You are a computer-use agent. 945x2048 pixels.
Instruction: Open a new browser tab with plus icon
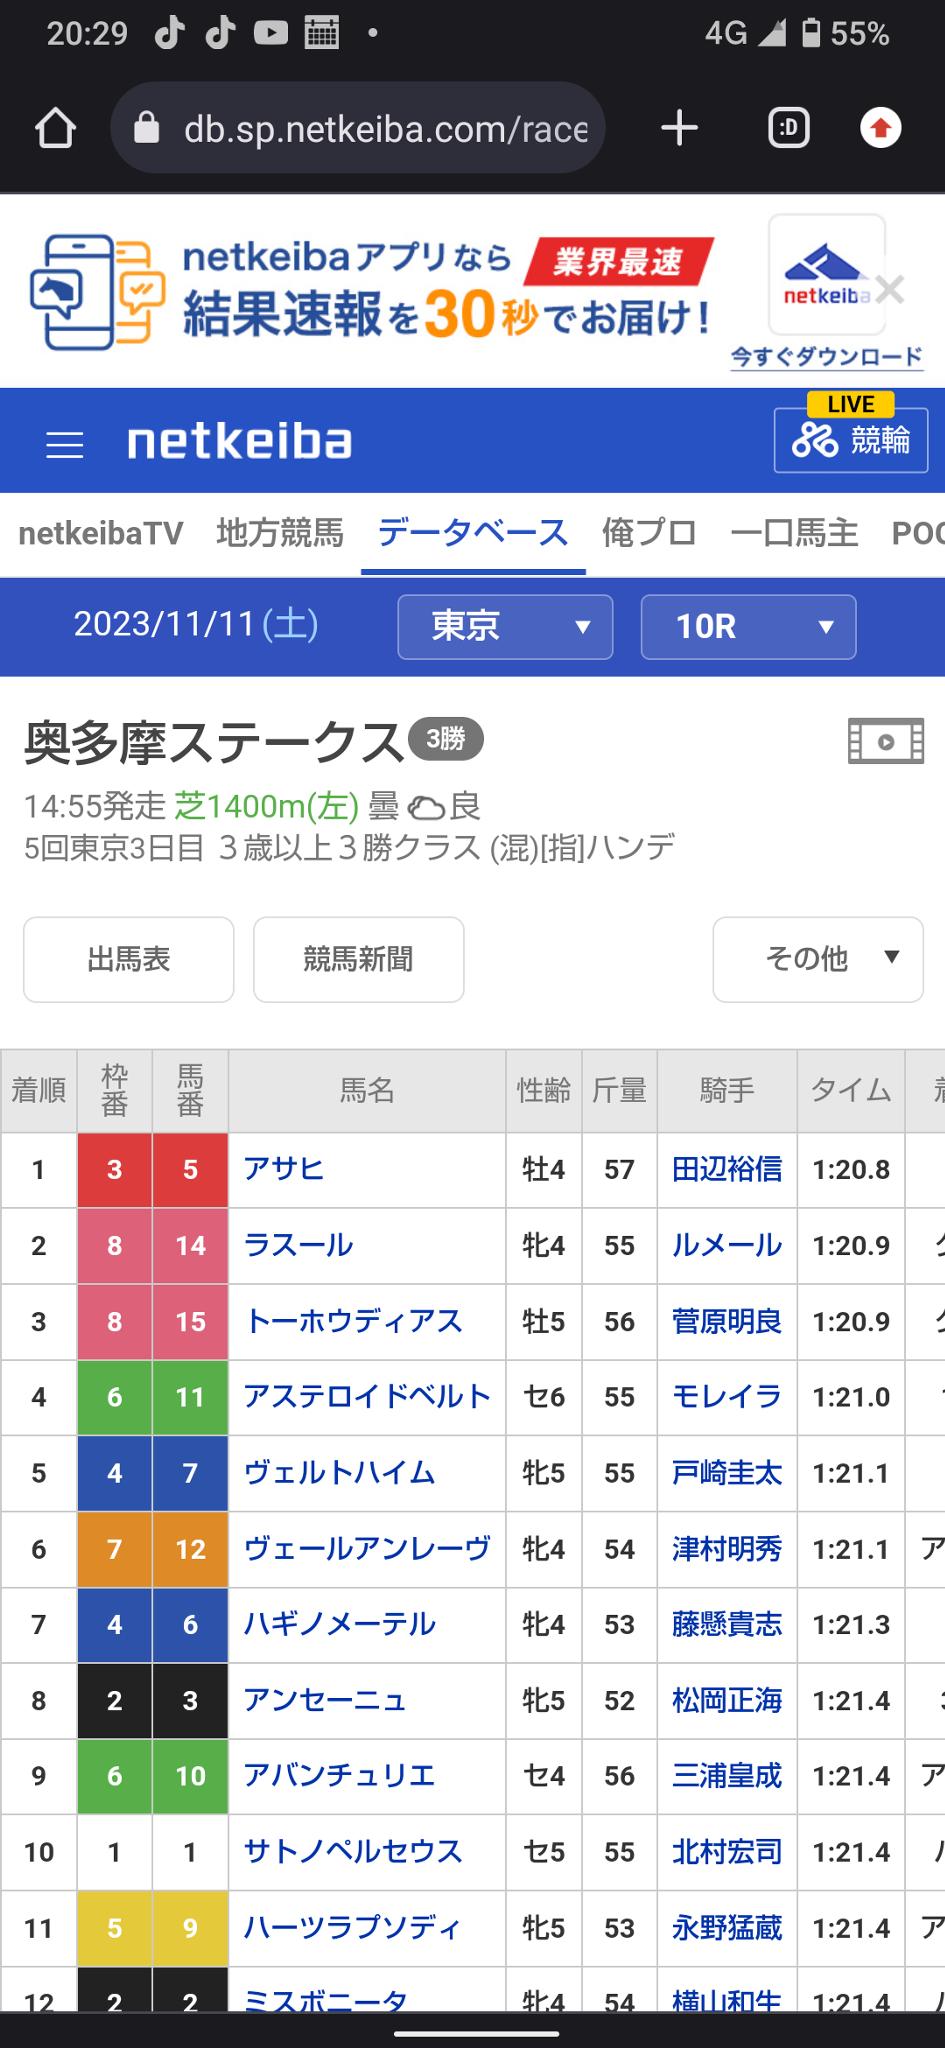[680, 128]
